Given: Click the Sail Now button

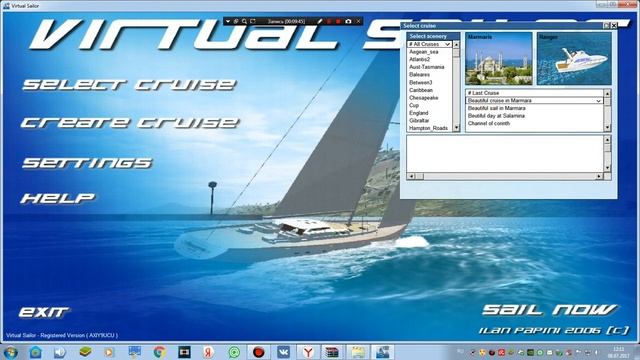Looking at the screenshot, I should [x=550, y=310].
